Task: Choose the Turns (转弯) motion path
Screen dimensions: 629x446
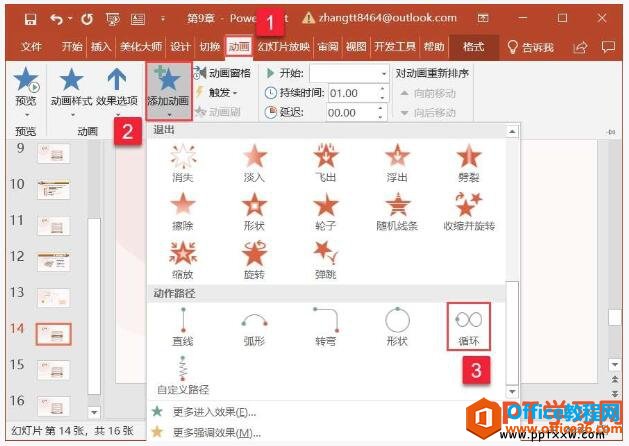Action: click(x=326, y=327)
